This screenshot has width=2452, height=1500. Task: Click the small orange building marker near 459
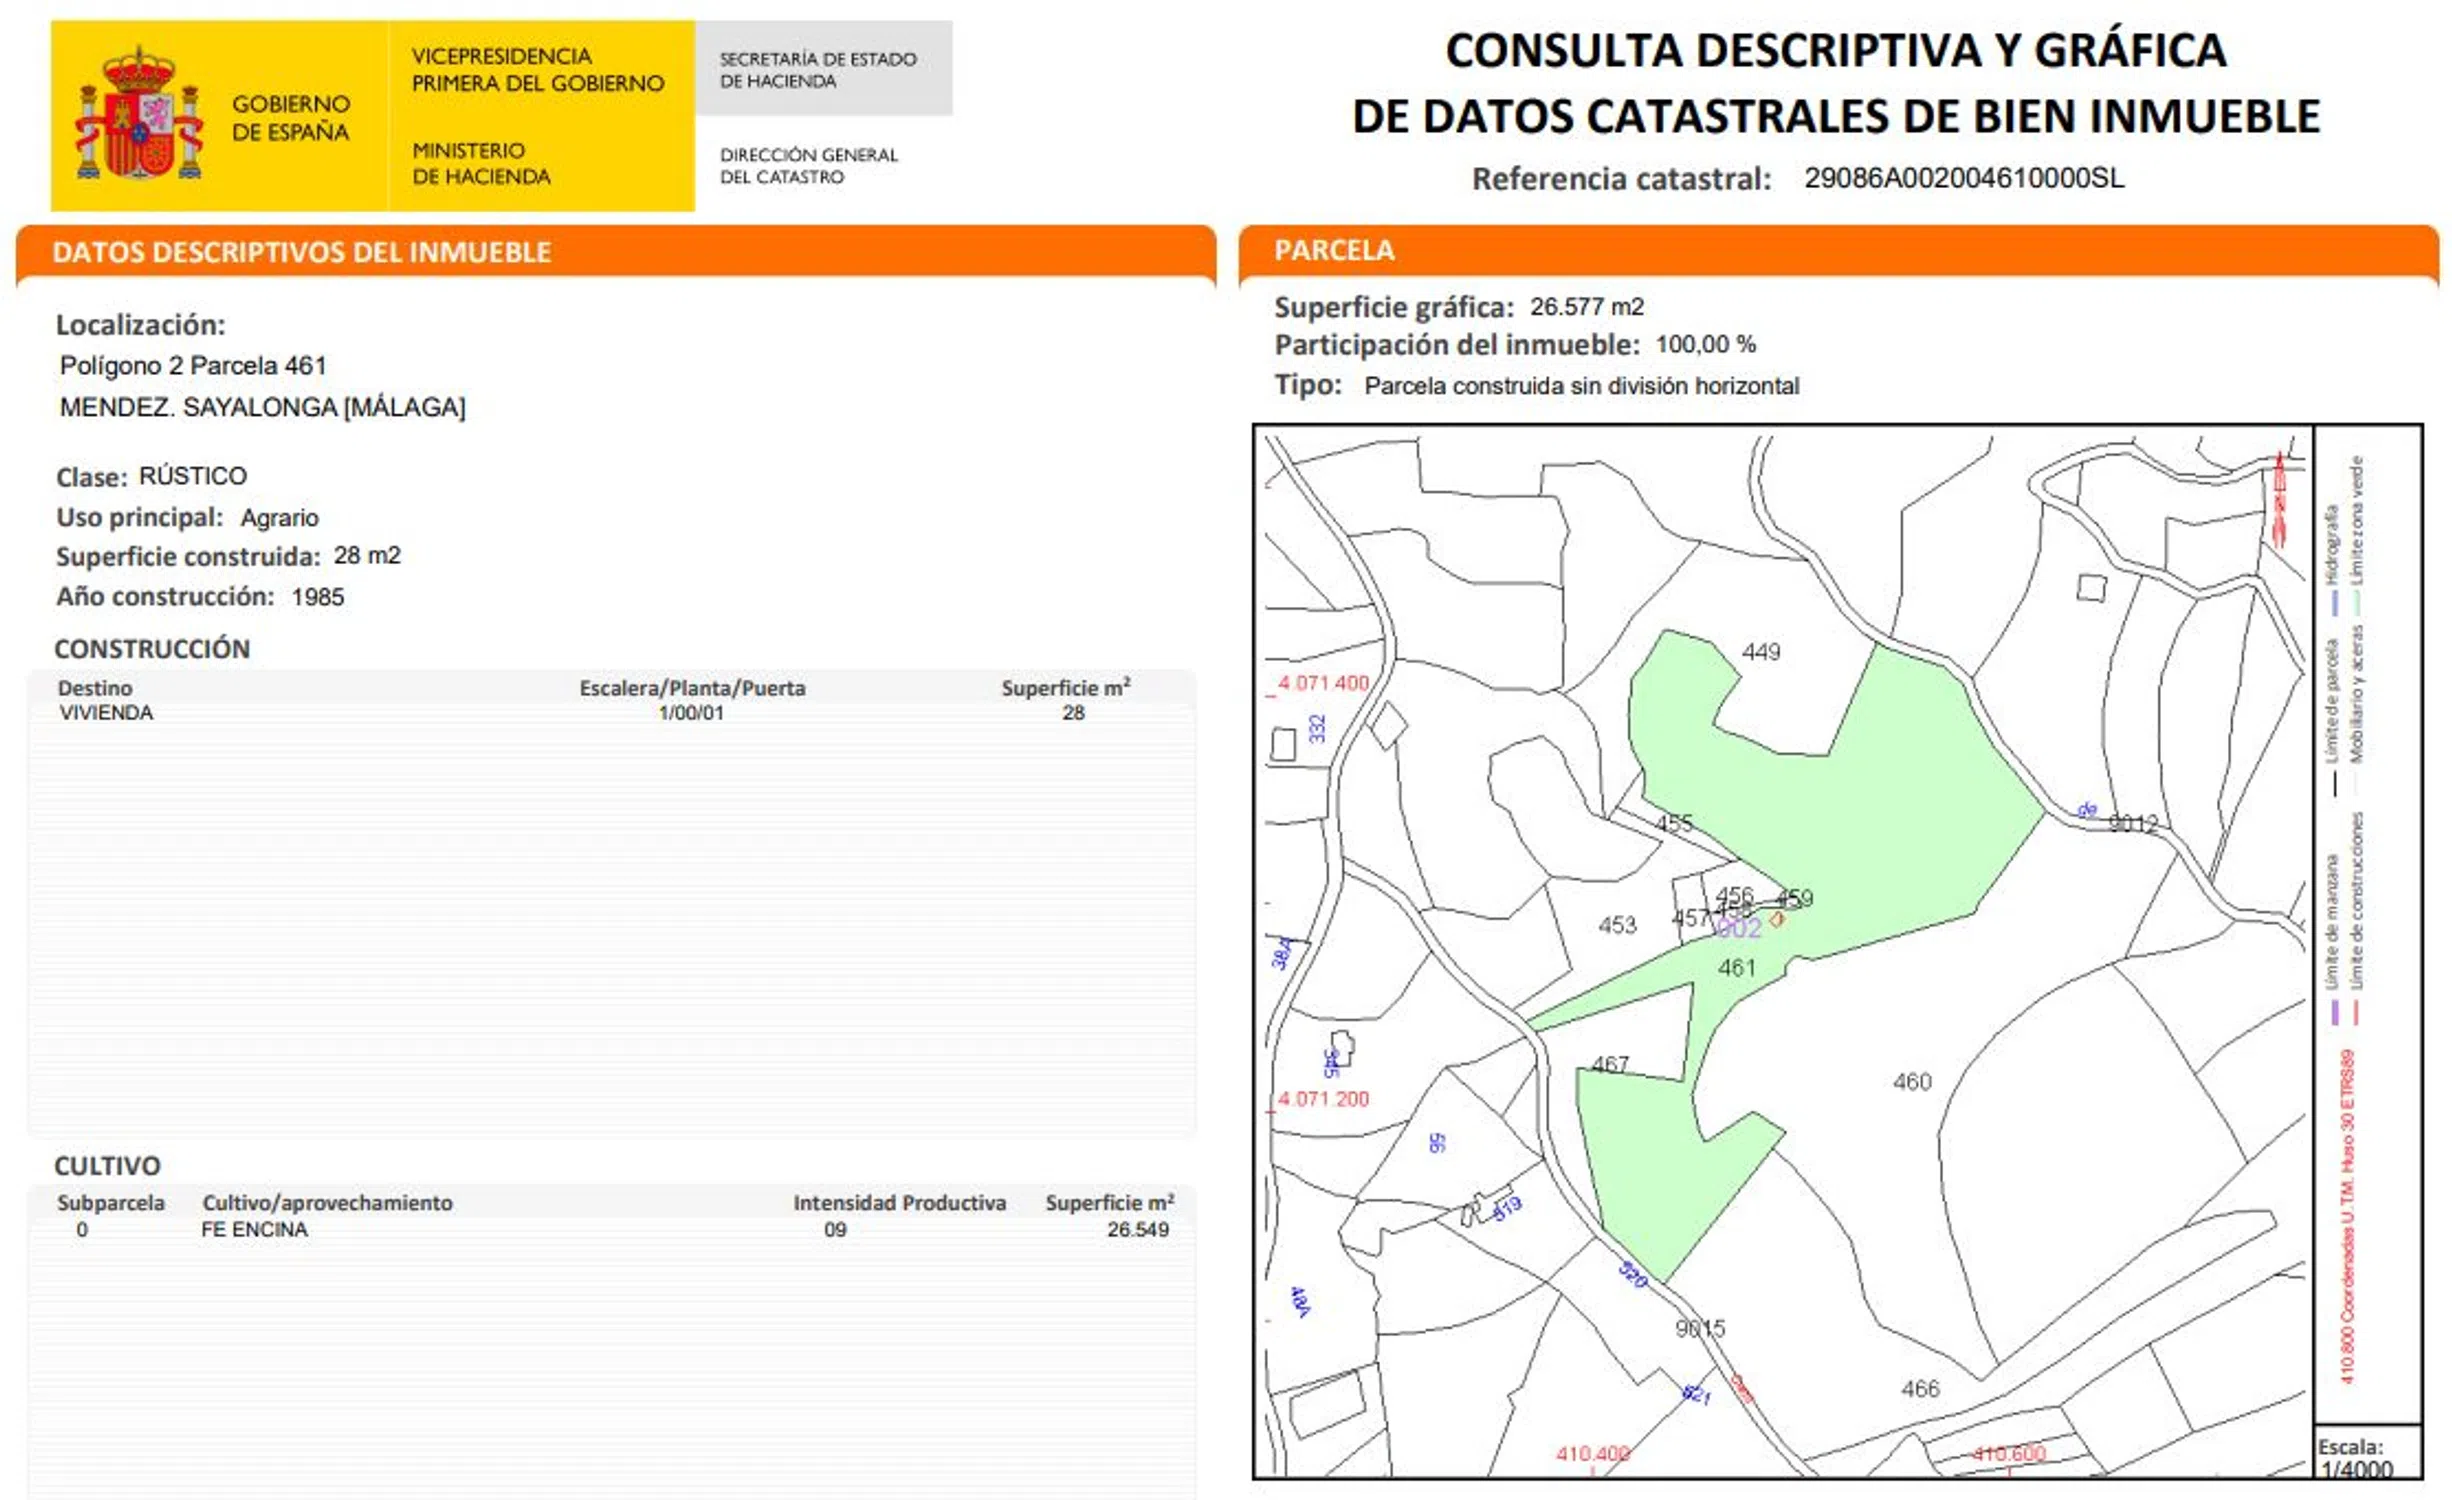pos(1777,919)
